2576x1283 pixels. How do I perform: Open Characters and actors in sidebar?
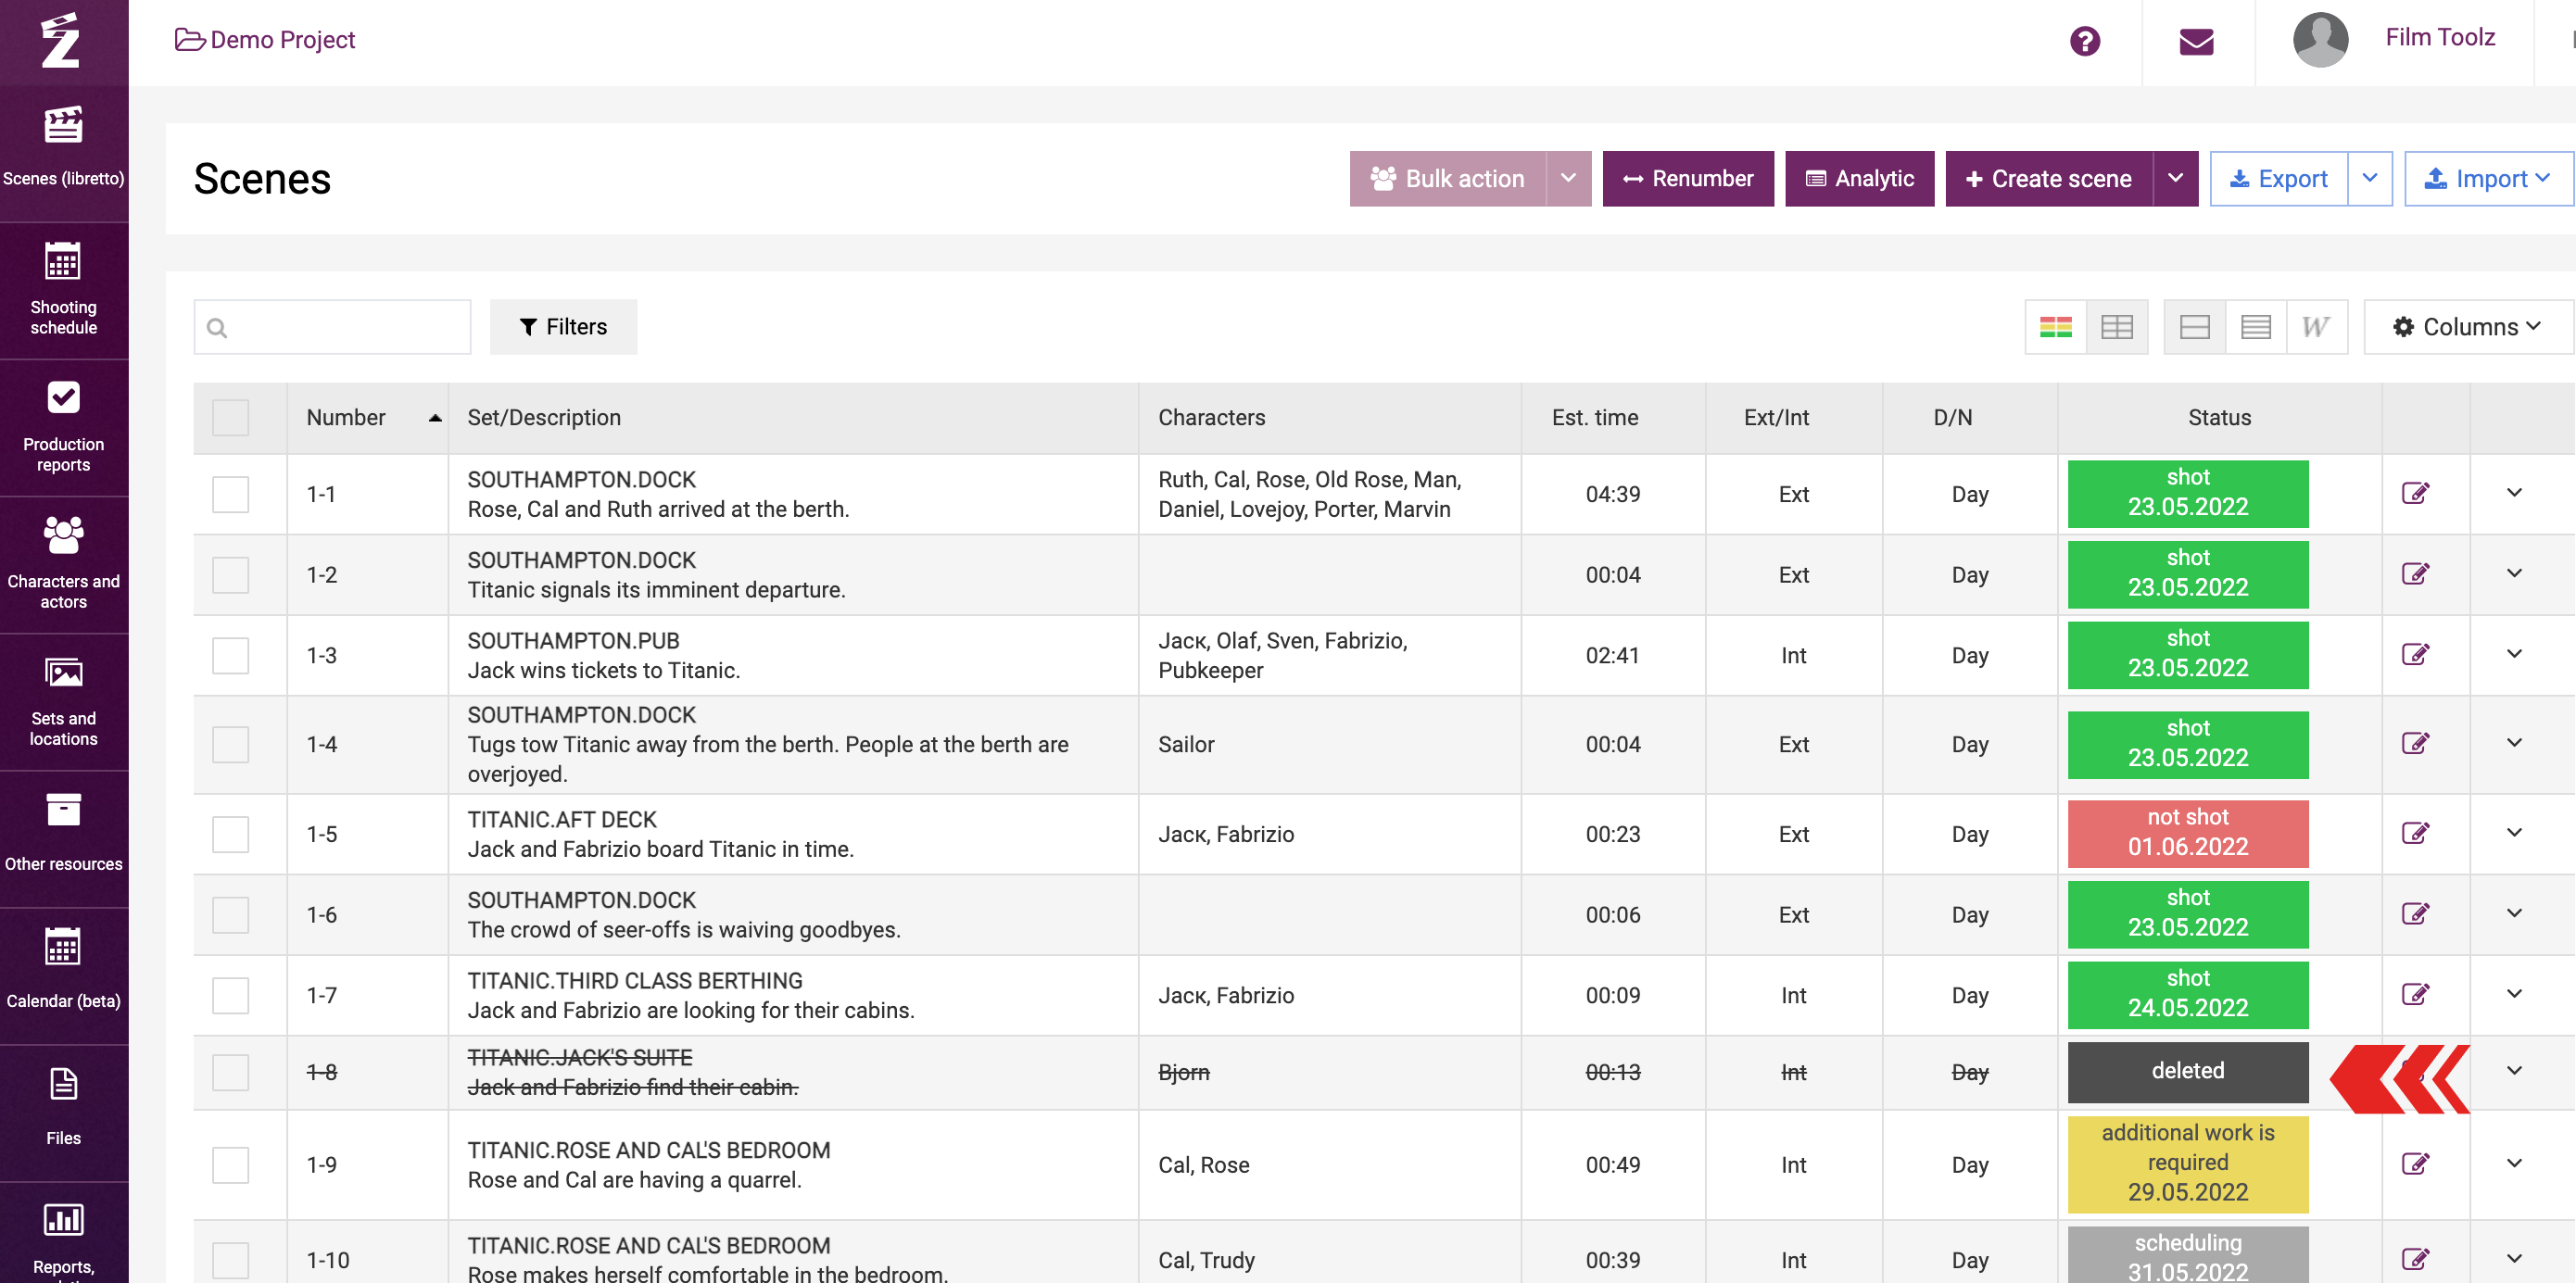click(x=63, y=564)
